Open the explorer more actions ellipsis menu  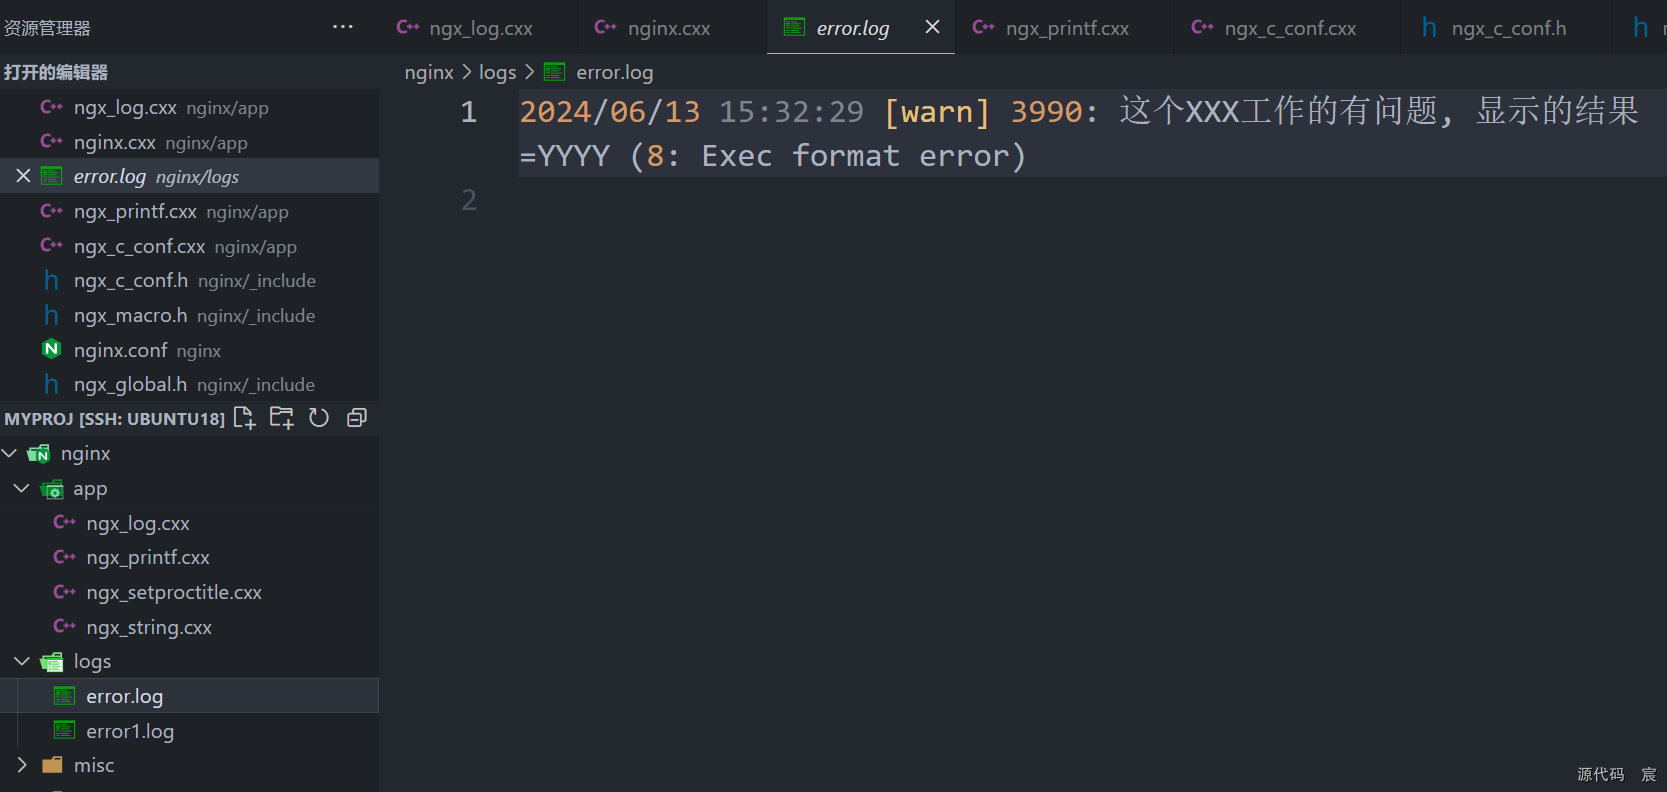[x=343, y=27]
